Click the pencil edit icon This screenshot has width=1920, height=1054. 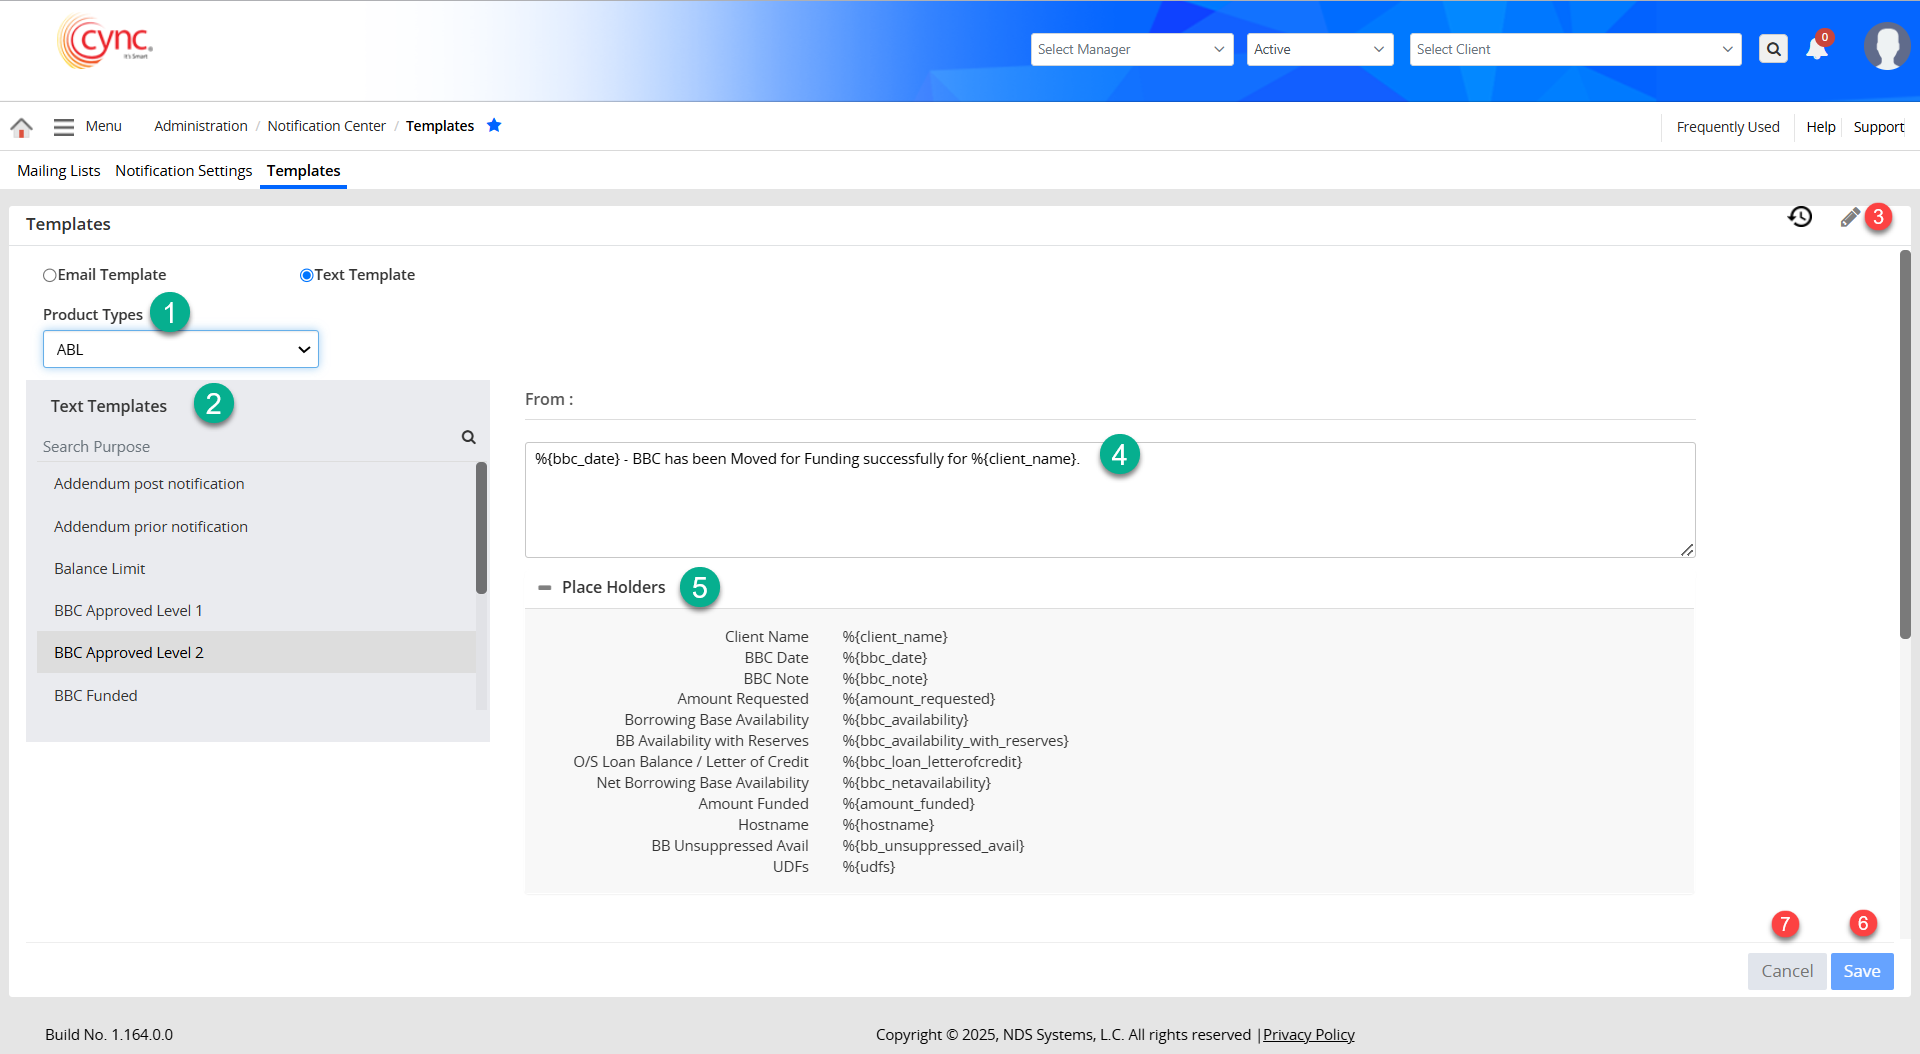[1849, 217]
